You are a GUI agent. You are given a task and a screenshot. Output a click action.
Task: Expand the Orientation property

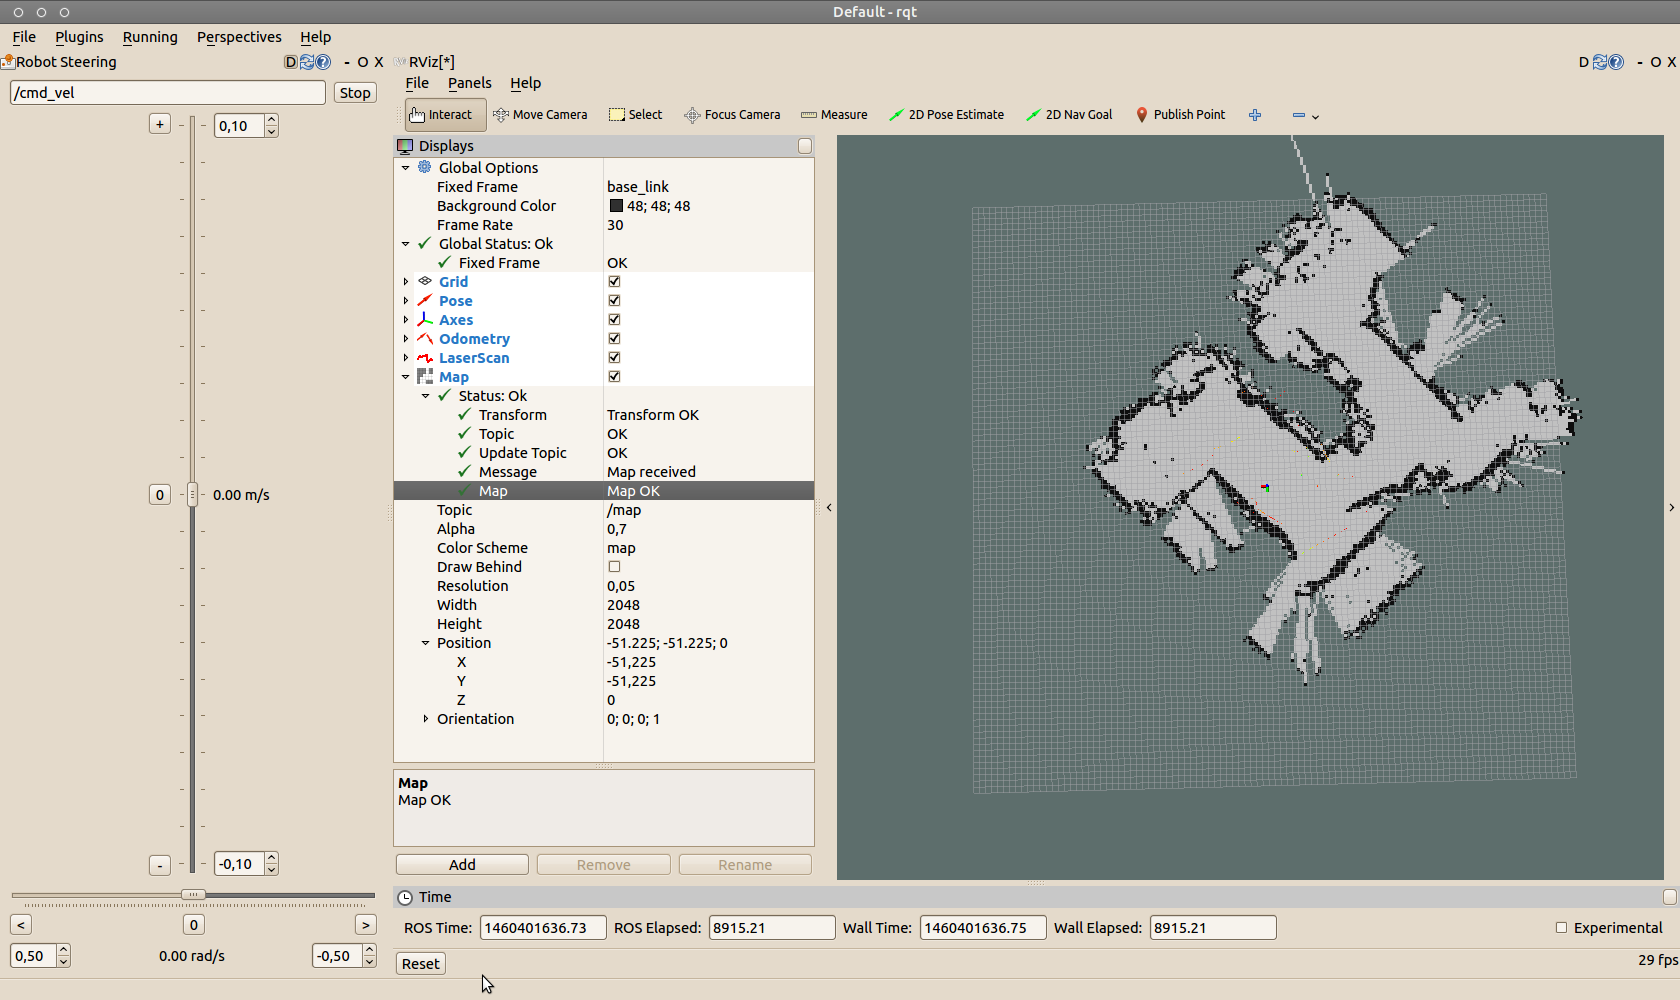coord(426,719)
